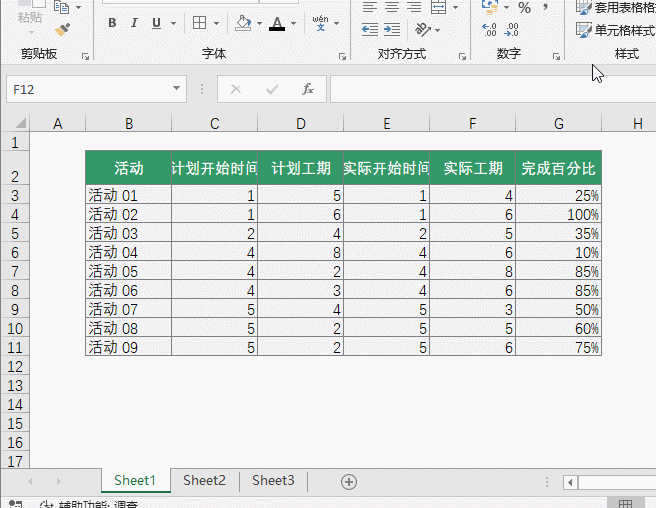Switch to the Sheet3 tab
This screenshot has width=656, height=508.
click(273, 480)
